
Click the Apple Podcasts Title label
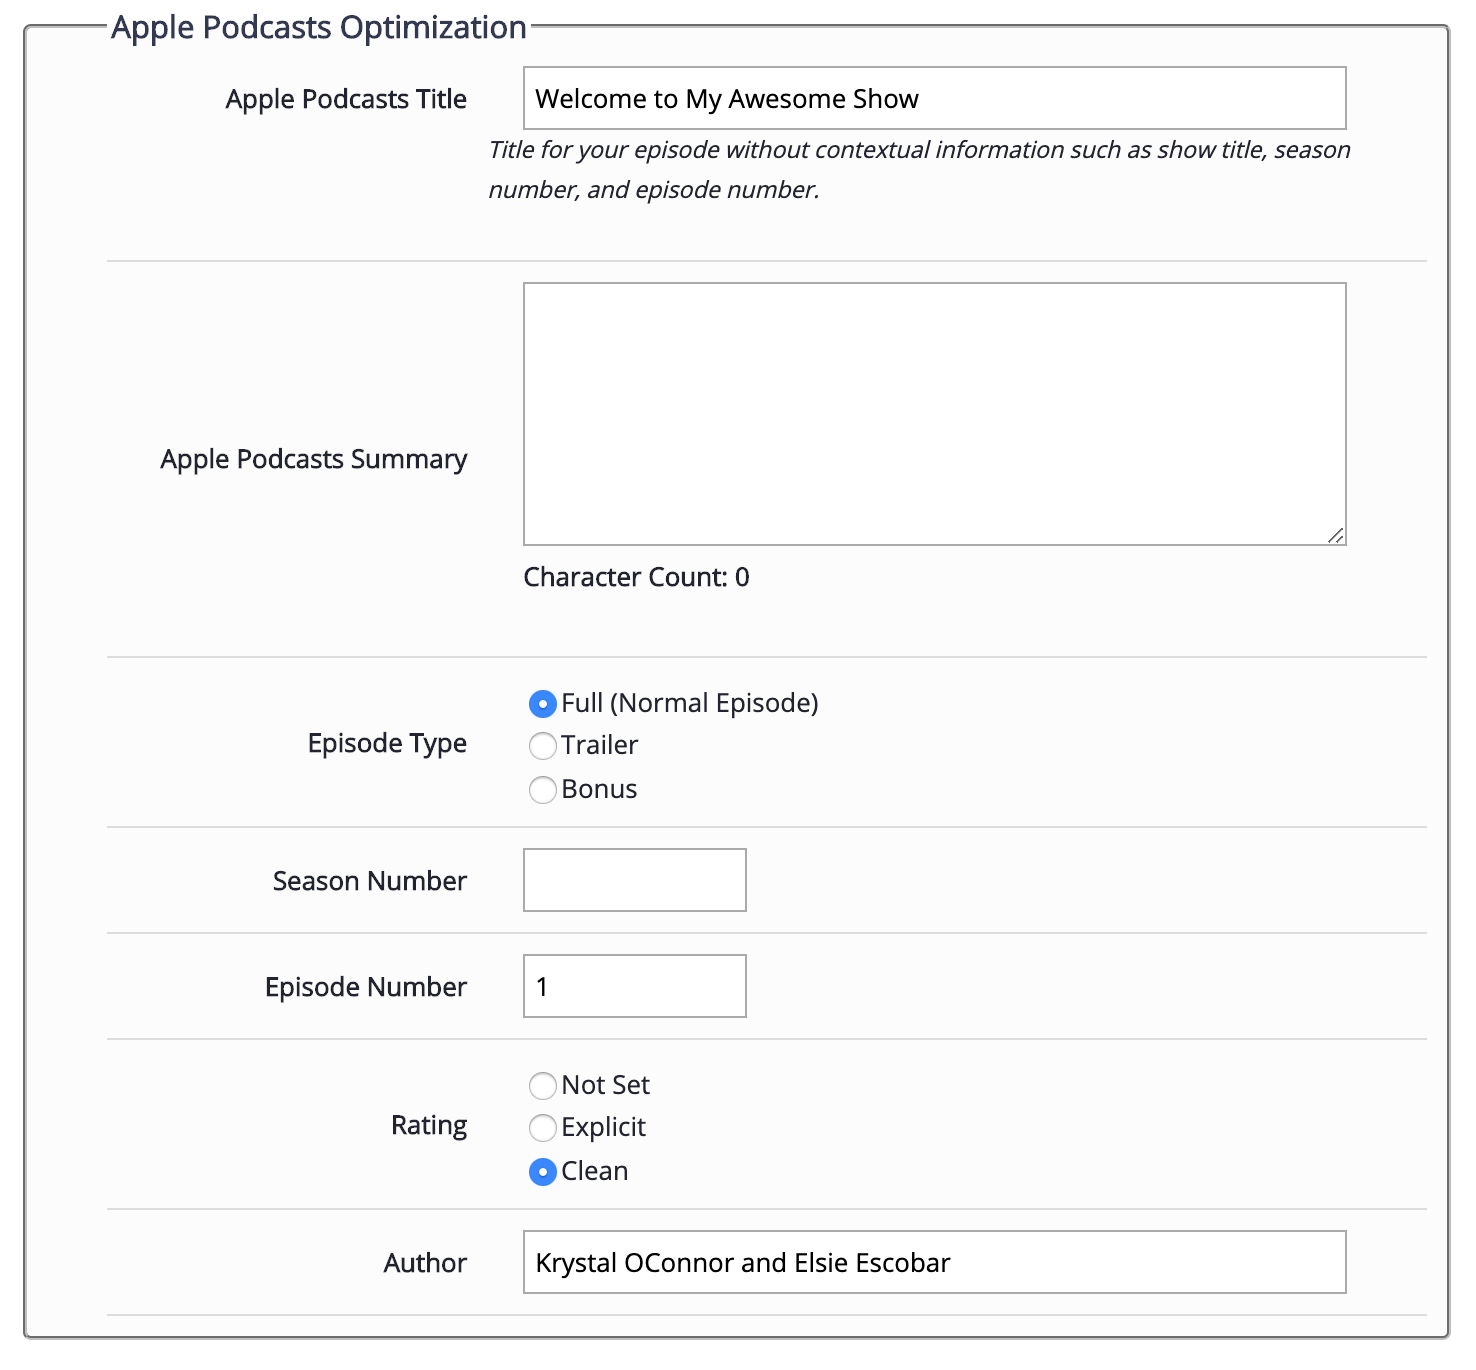tap(346, 99)
